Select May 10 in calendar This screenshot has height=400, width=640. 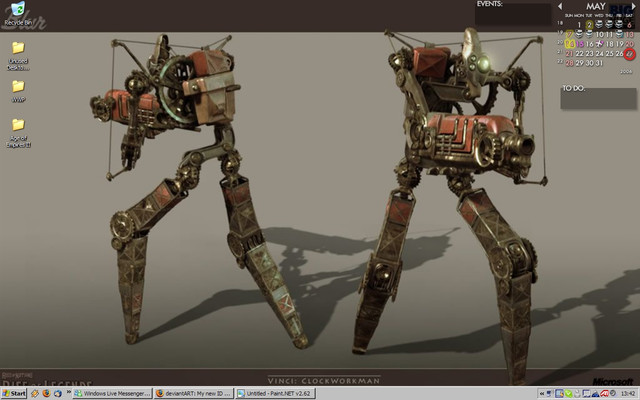(599, 34)
